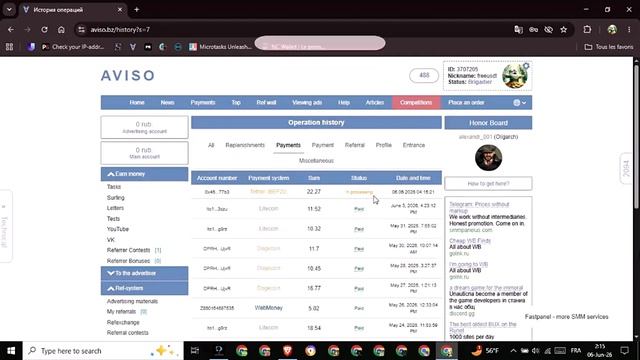This screenshot has height=360, width=640.
Task: Click the browser back arrow
Action: 11,30
